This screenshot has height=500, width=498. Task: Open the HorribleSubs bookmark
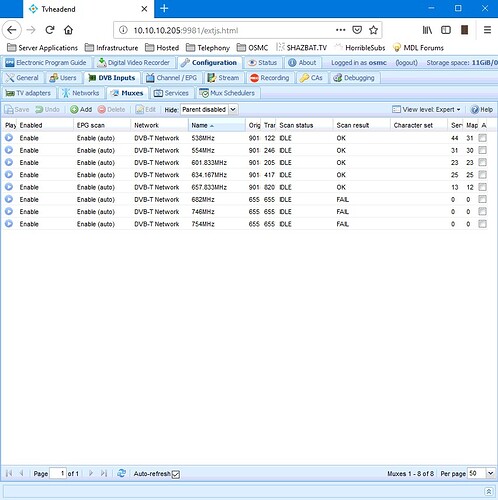(x=360, y=48)
